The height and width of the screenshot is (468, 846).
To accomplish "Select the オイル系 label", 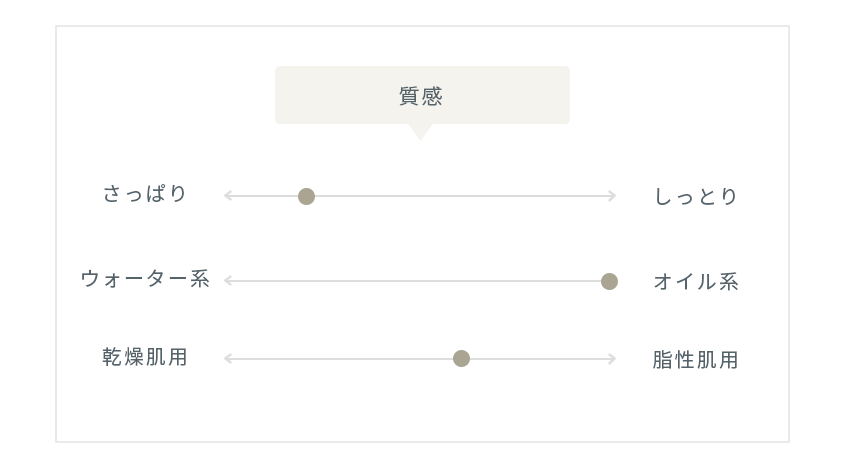I will [696, 282].
